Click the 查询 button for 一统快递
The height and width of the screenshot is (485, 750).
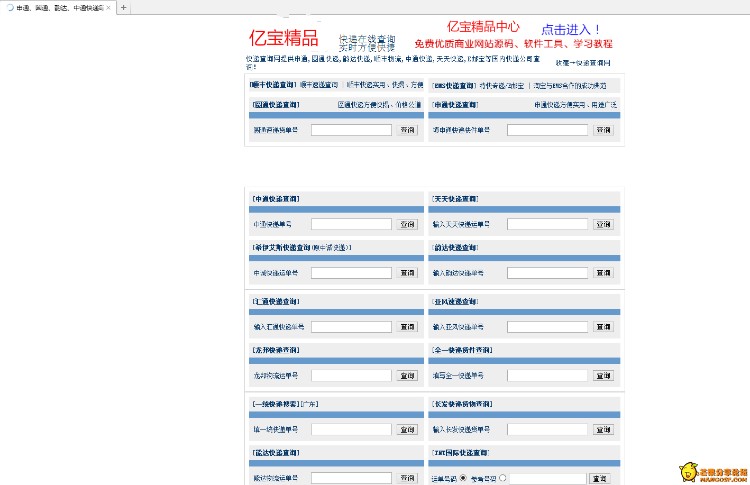tap(407, 430)
